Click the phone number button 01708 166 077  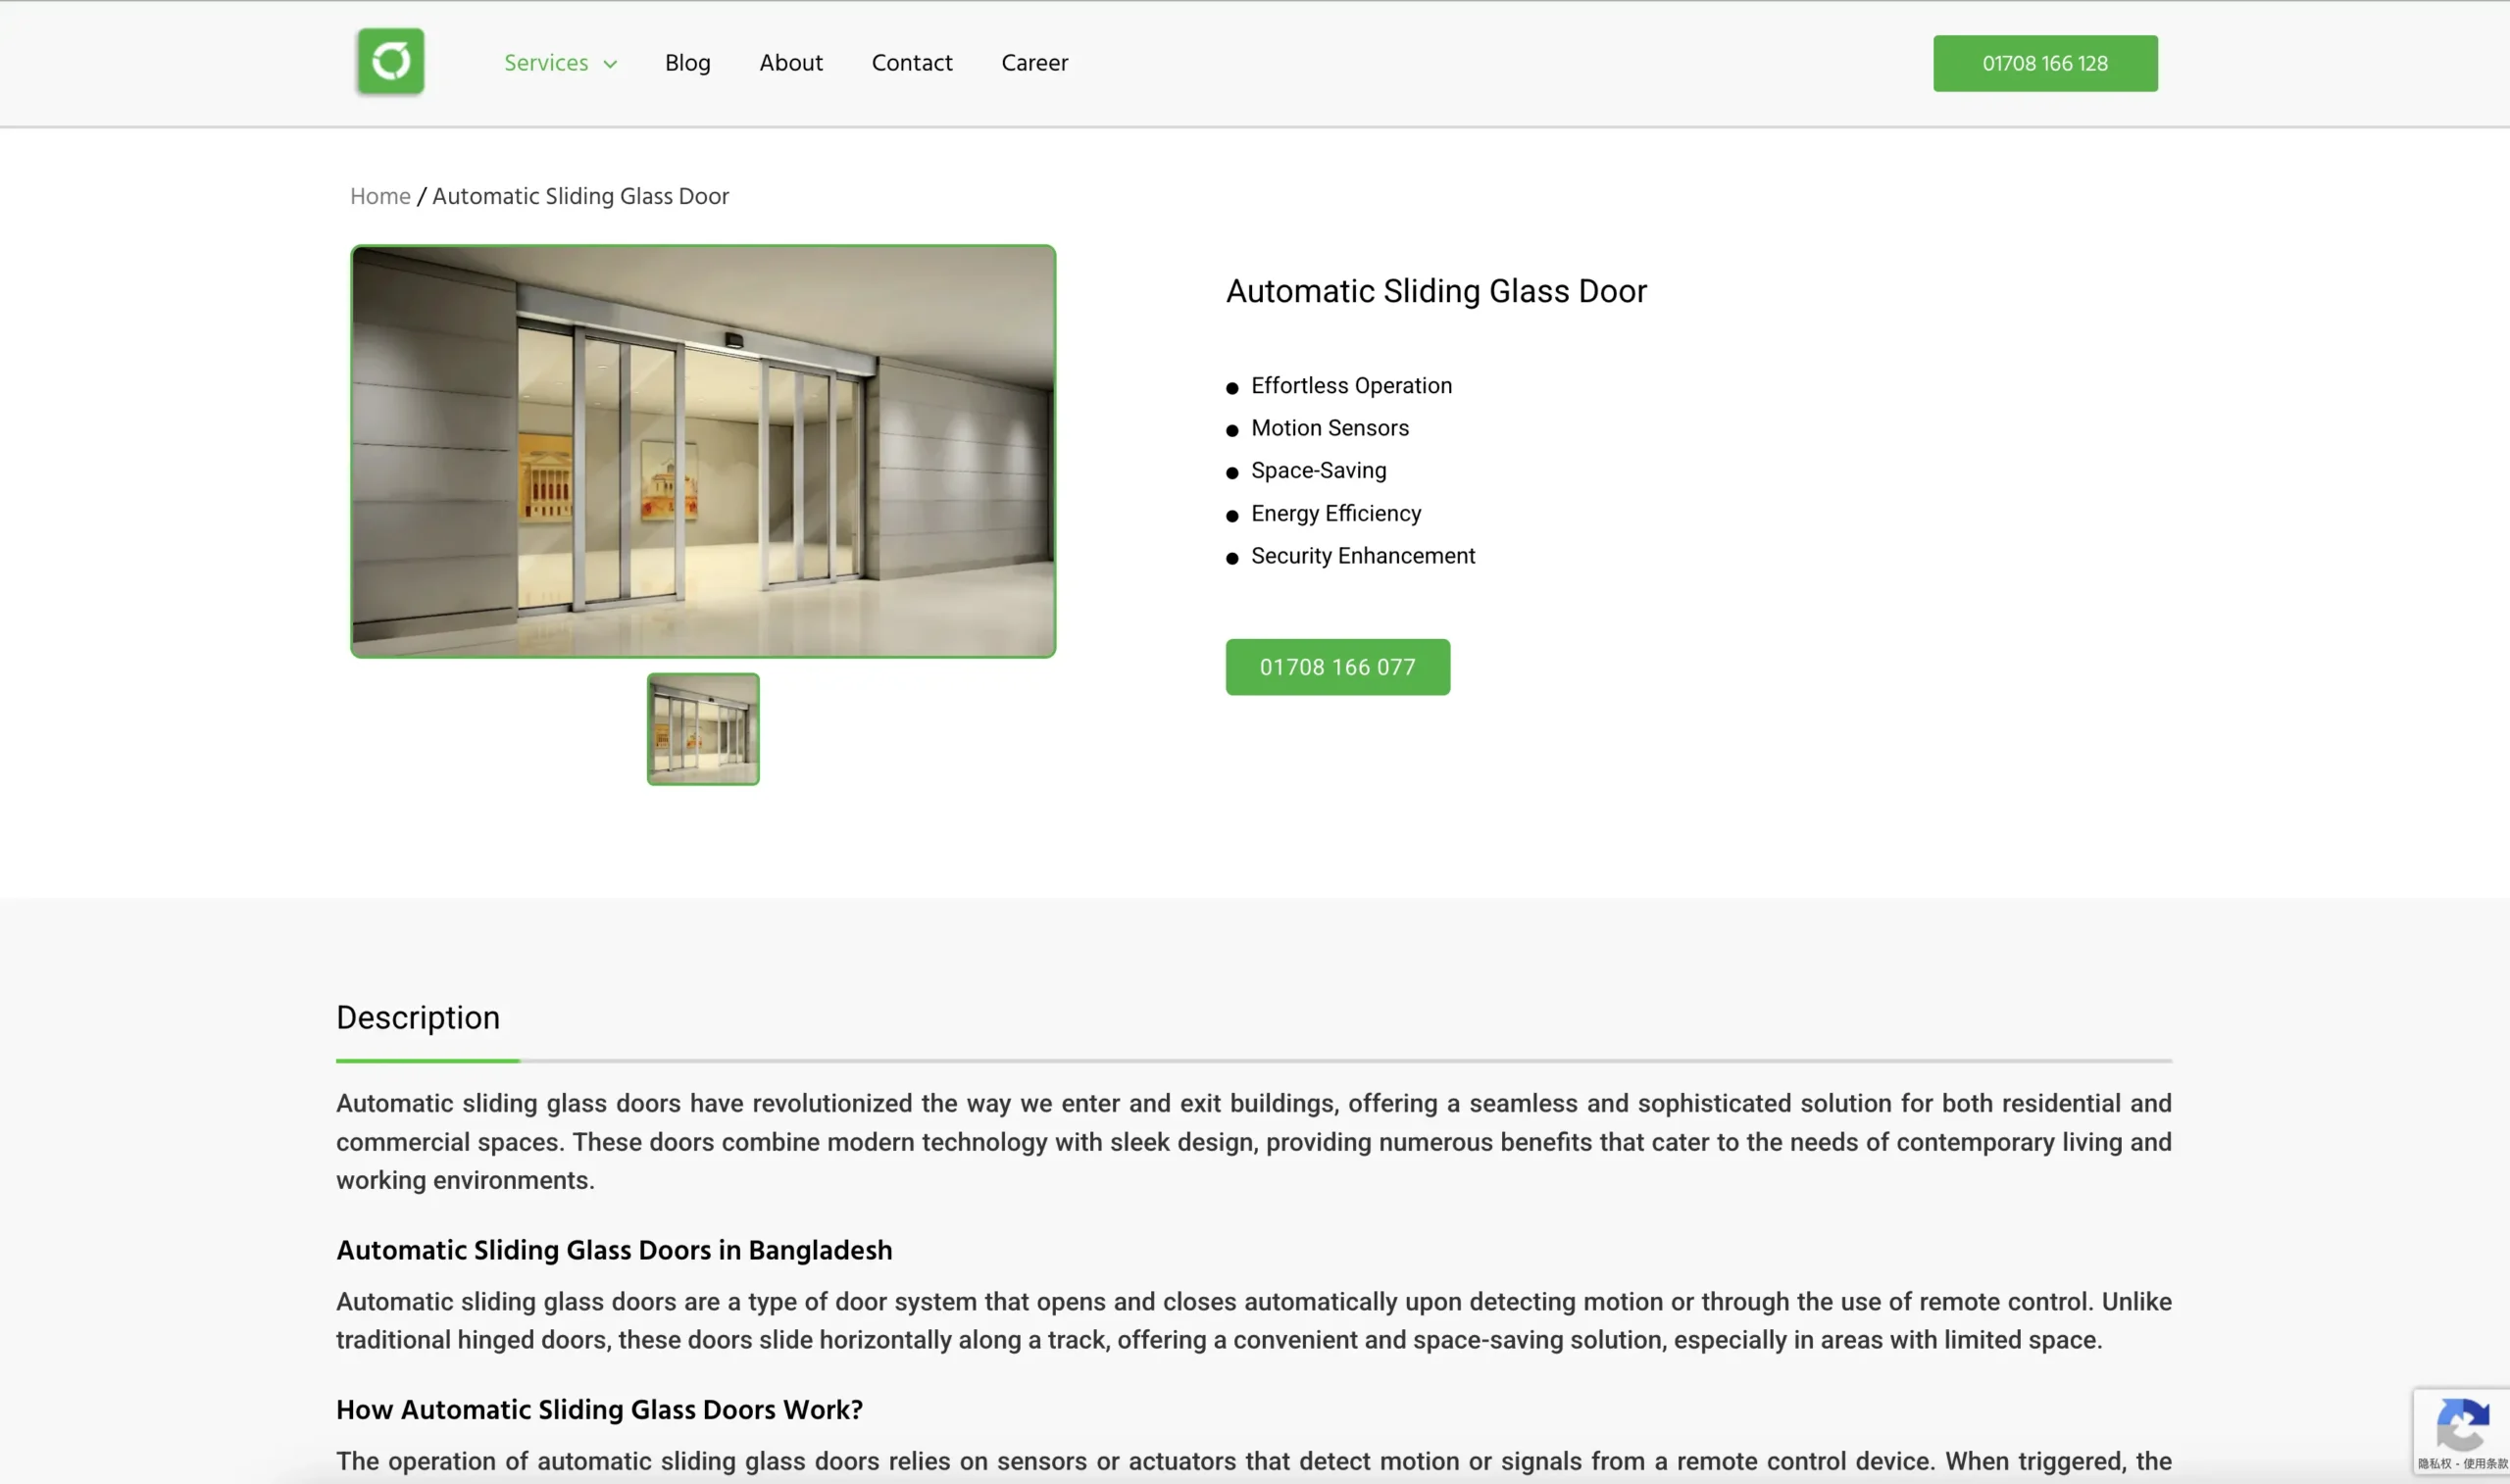point(1337,666)
